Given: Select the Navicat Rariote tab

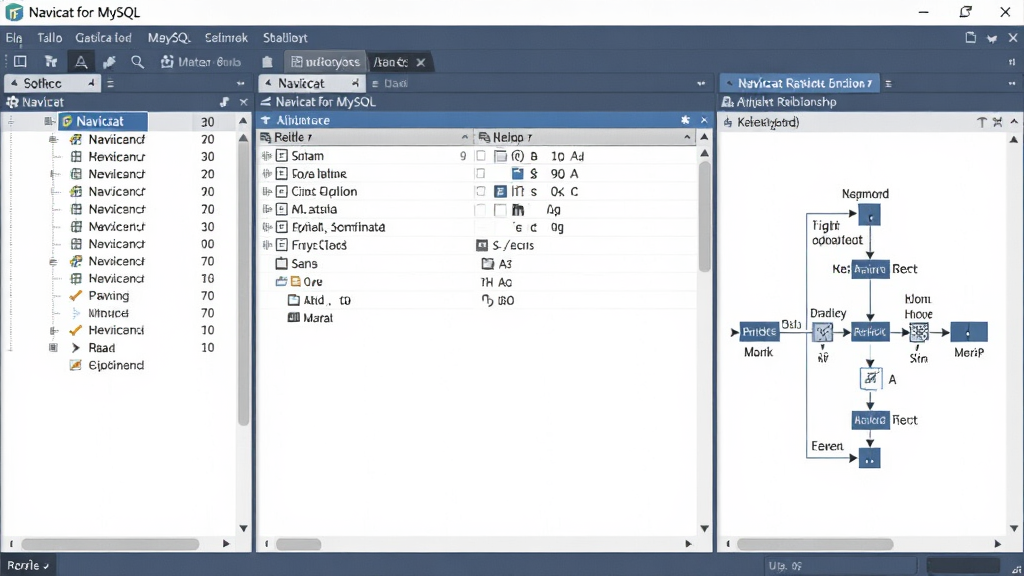Looking at the screenshot, I should [799, 84].
